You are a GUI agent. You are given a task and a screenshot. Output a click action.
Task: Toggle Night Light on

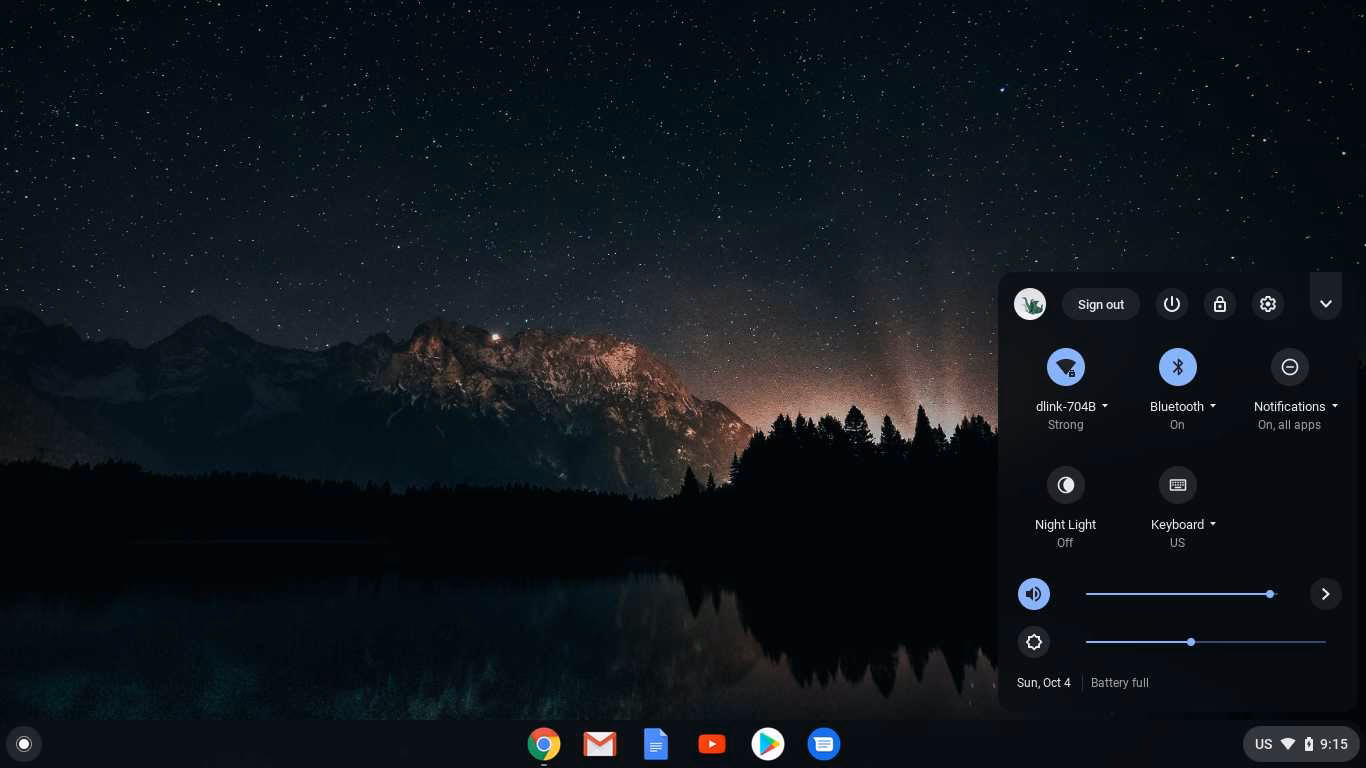(x=1065, y=485)
